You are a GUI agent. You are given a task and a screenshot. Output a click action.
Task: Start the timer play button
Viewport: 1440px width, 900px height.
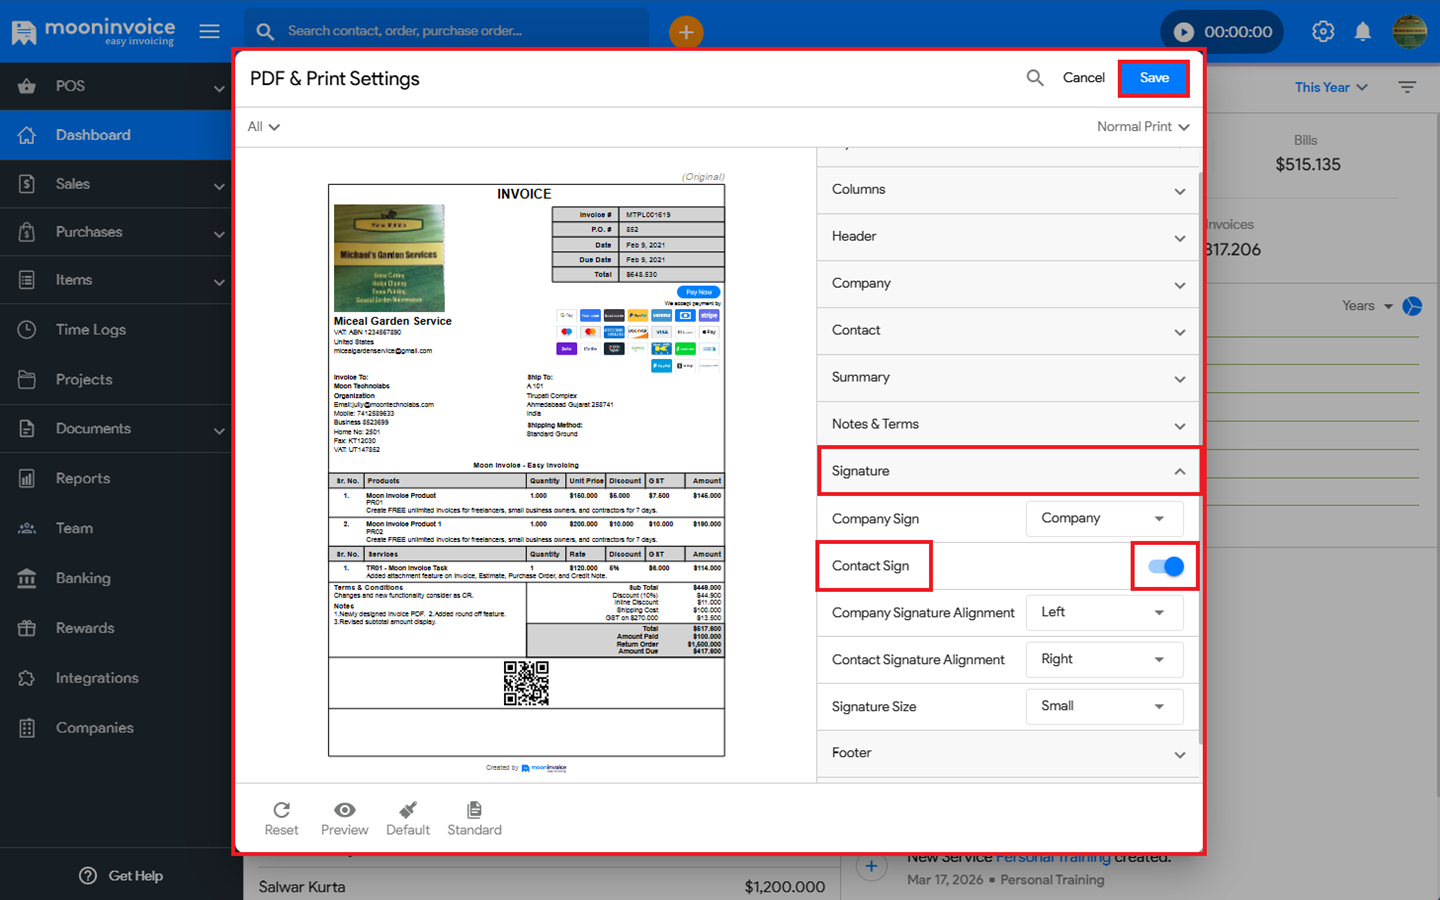(1184, 32)
